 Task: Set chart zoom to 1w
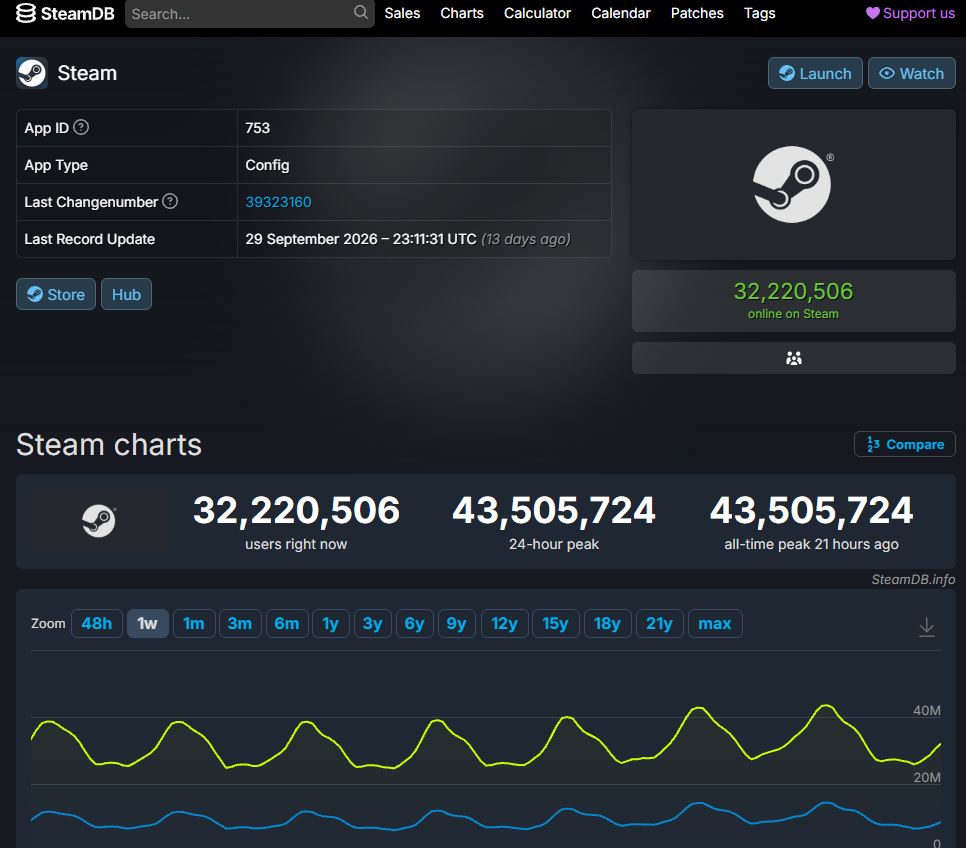pos(148,624)
